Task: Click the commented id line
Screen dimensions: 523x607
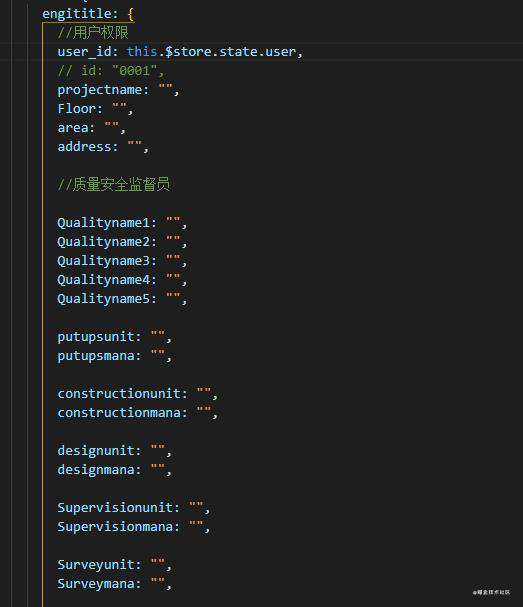Action: coord(111,71)
